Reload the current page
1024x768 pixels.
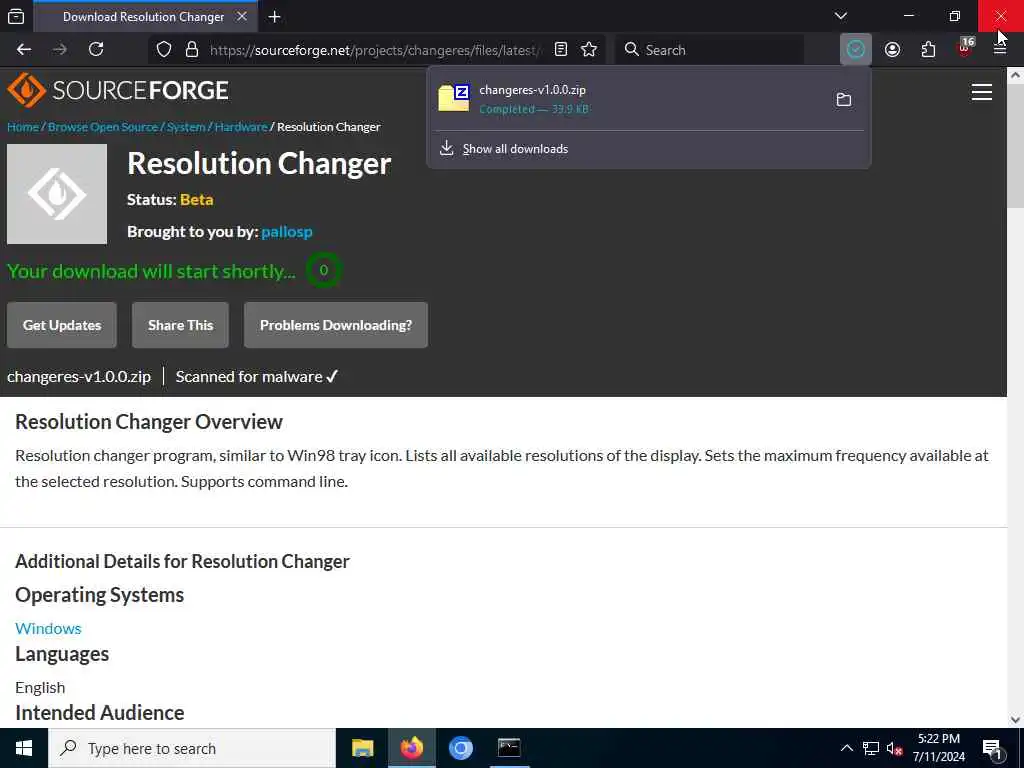[x=96, y=50]
